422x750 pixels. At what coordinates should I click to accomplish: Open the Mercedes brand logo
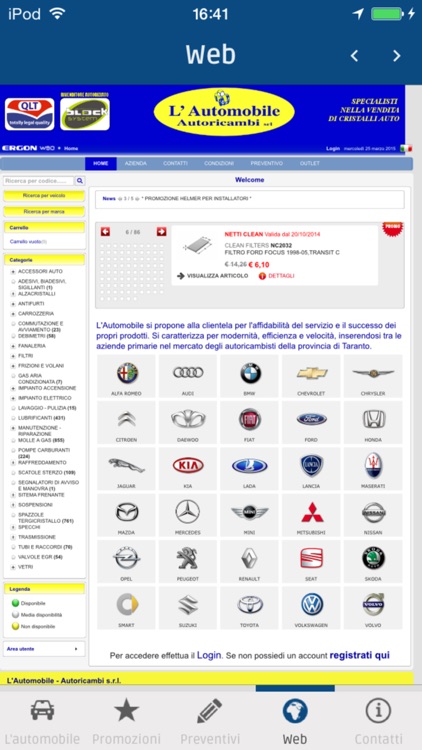pos(188,511)
